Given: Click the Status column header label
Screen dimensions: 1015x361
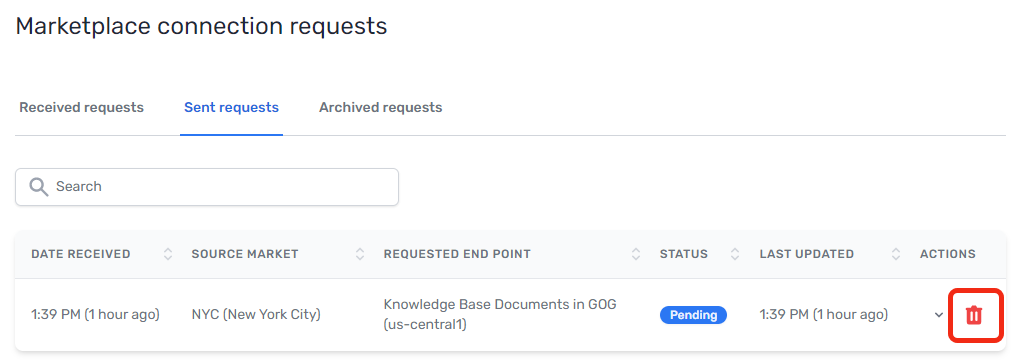Looking at the screenshot, I should [684, 254].
